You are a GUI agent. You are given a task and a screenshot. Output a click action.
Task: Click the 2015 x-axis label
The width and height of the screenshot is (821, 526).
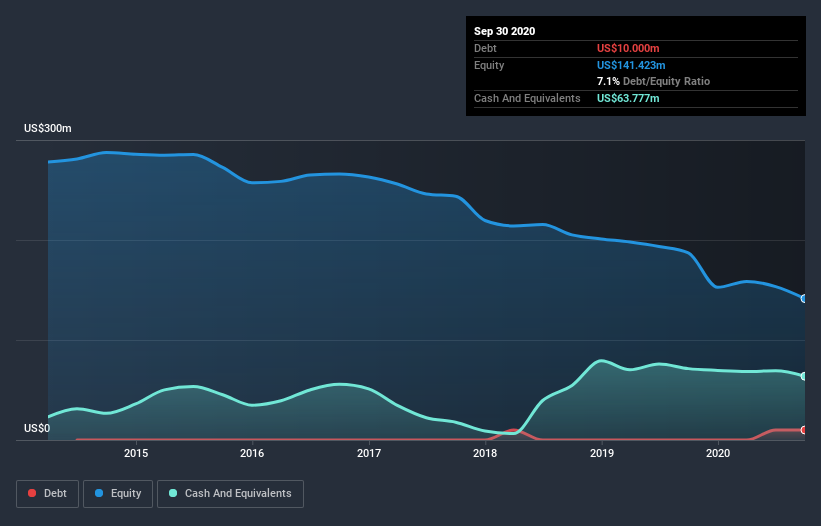[x=136, y=453]
